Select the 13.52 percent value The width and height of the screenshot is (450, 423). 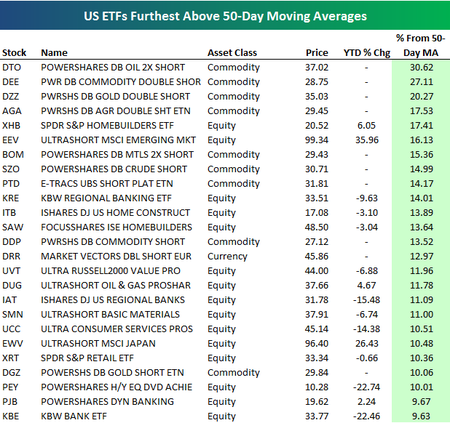pyautogui.click(x=421, y=242)
